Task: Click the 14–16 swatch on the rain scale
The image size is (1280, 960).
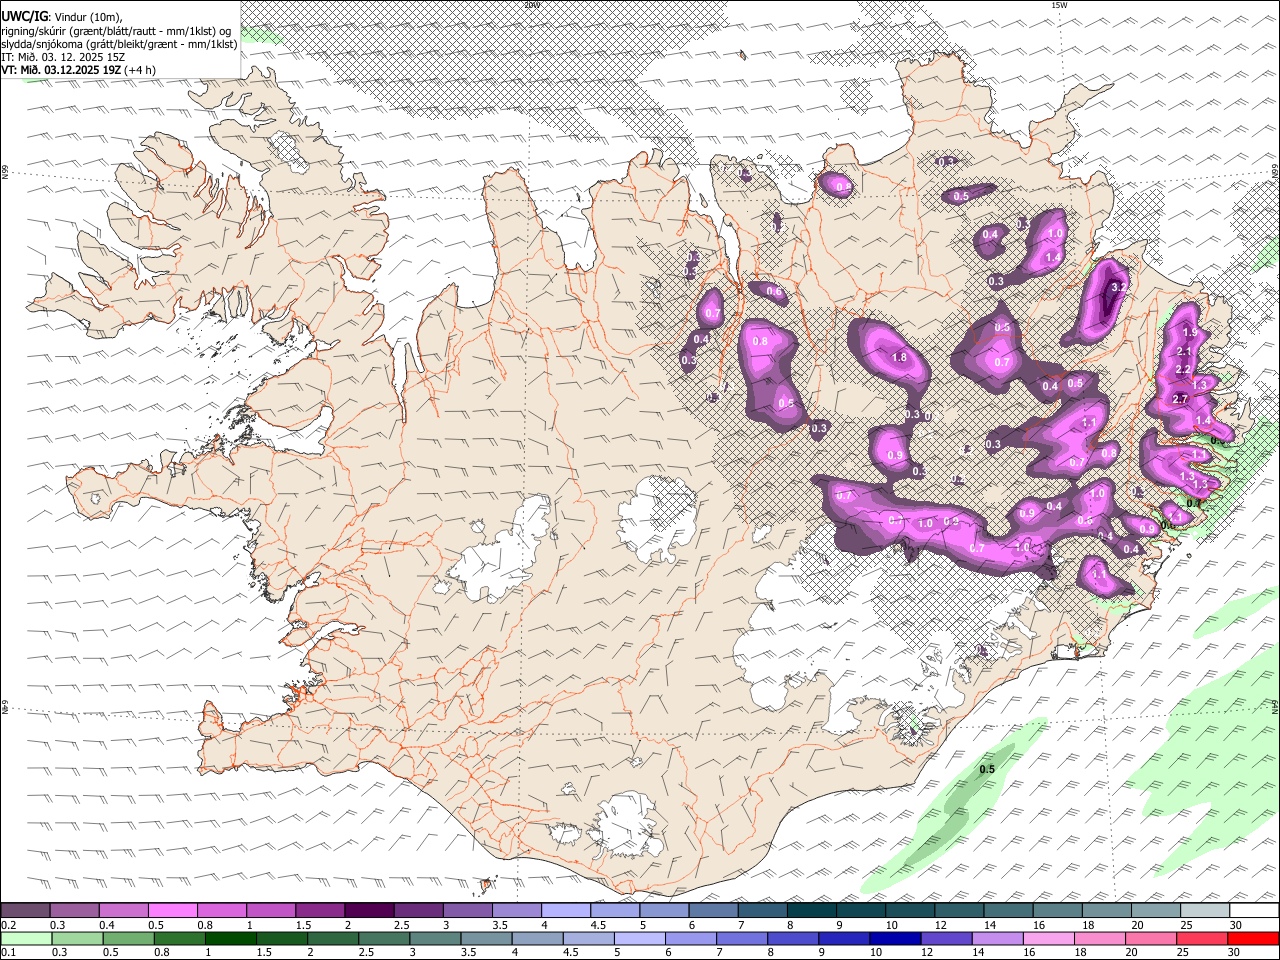Action: click(998, 939)
